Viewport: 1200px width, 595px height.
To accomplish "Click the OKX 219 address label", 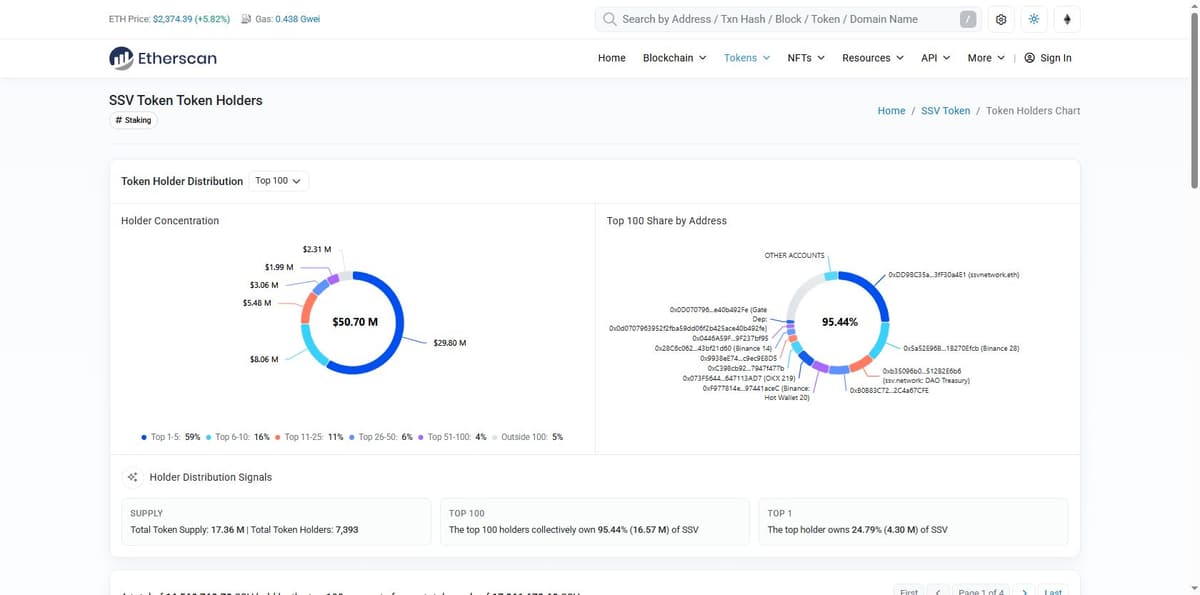I will tap(739, 379).
